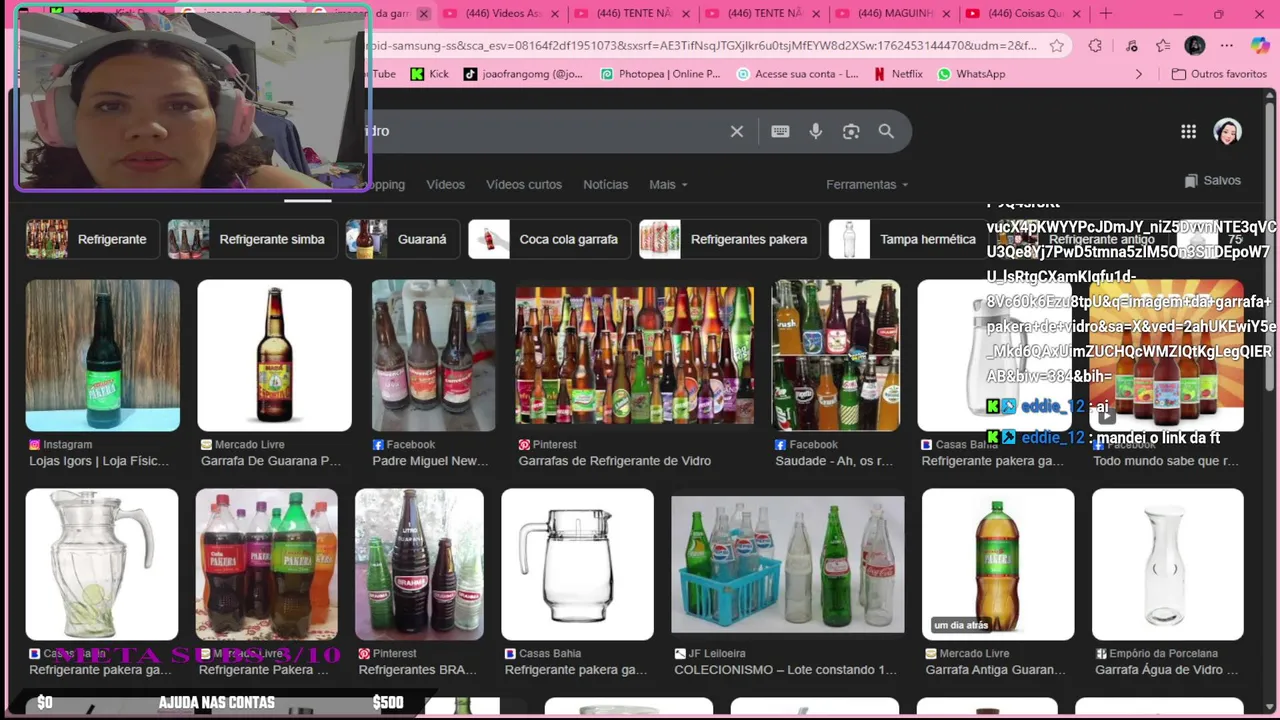Filter by the Refrigerante simba chip
1280x720 pixels.
coord(252,240)
